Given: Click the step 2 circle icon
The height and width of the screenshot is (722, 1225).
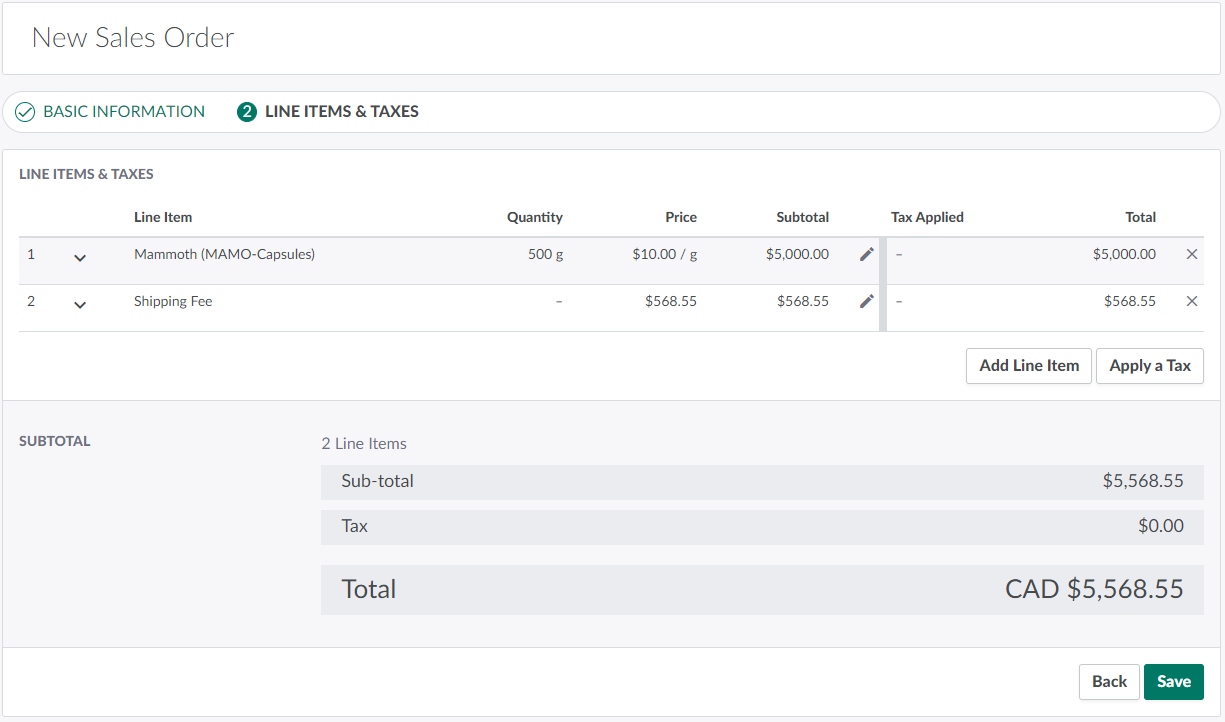Looking at the screenshot, I should click(x=247, y=112).
